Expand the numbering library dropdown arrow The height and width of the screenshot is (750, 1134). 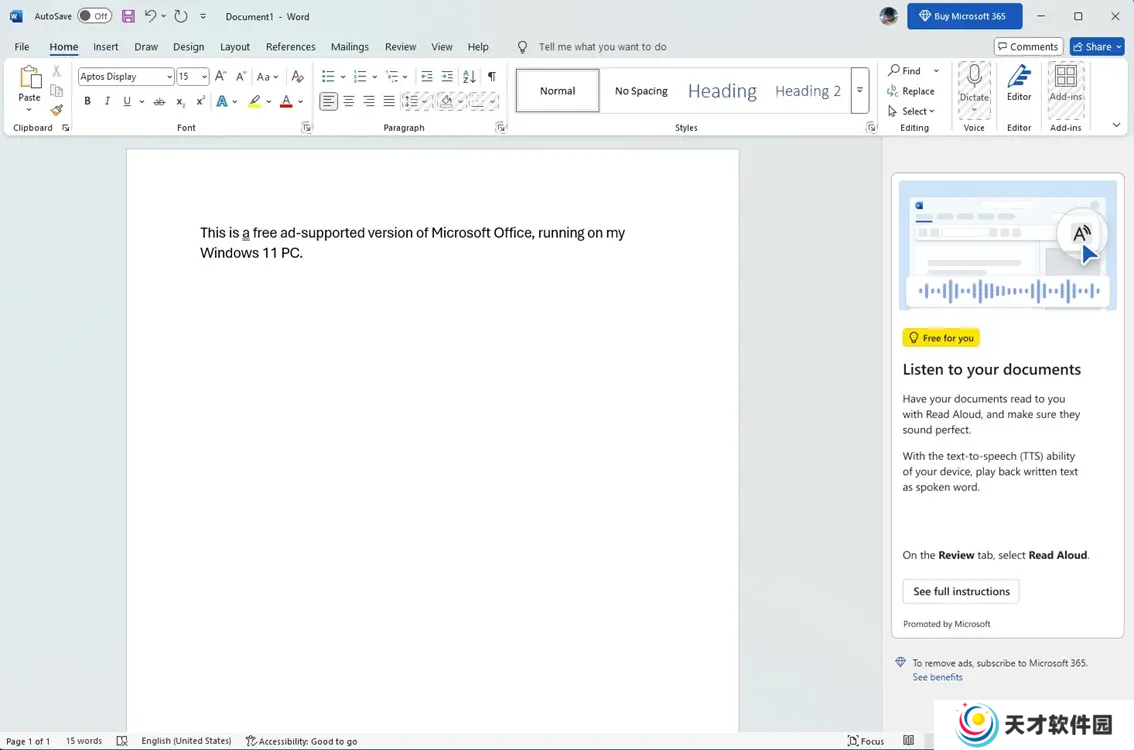click(x=375, y=77)
